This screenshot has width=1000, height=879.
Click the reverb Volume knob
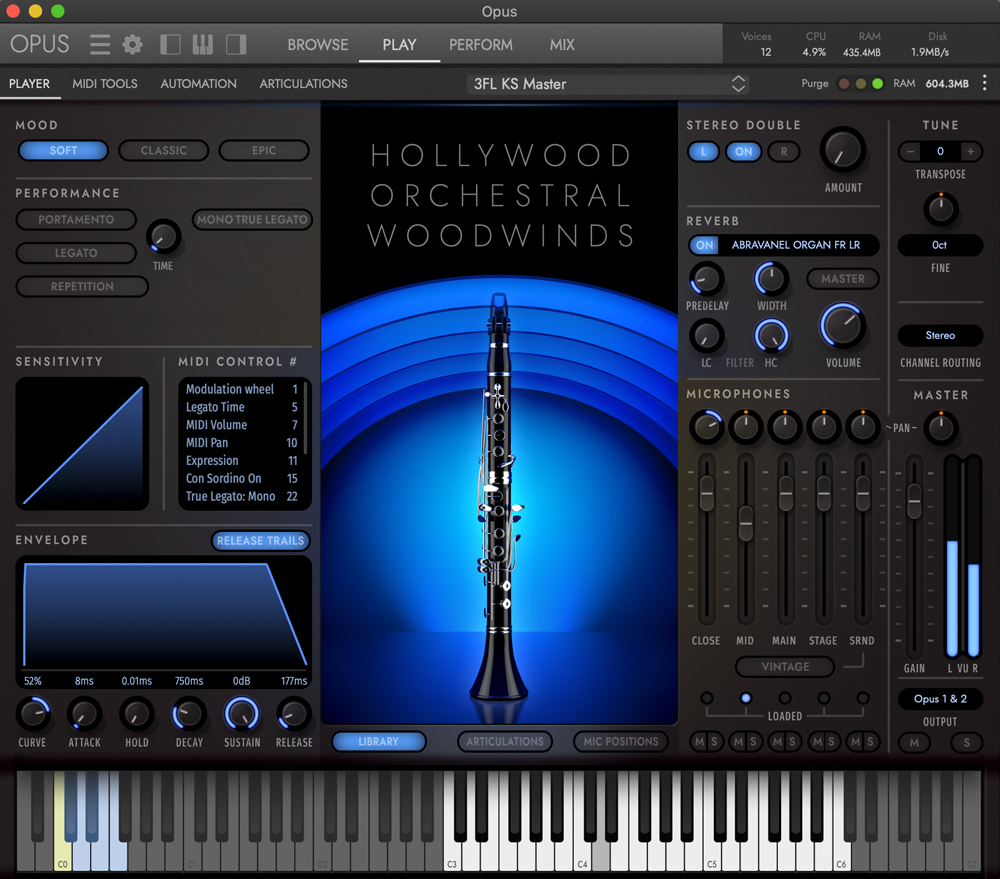pos(842,326)
